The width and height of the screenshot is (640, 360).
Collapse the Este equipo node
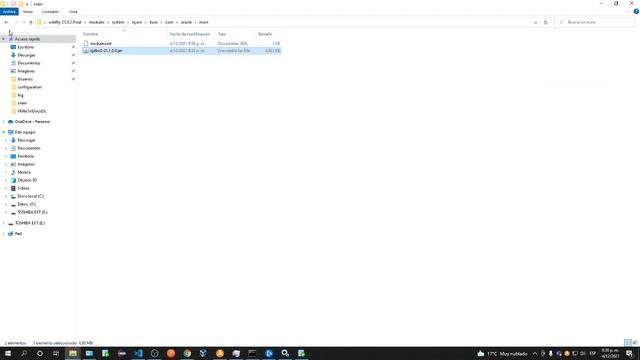[4, 132]
